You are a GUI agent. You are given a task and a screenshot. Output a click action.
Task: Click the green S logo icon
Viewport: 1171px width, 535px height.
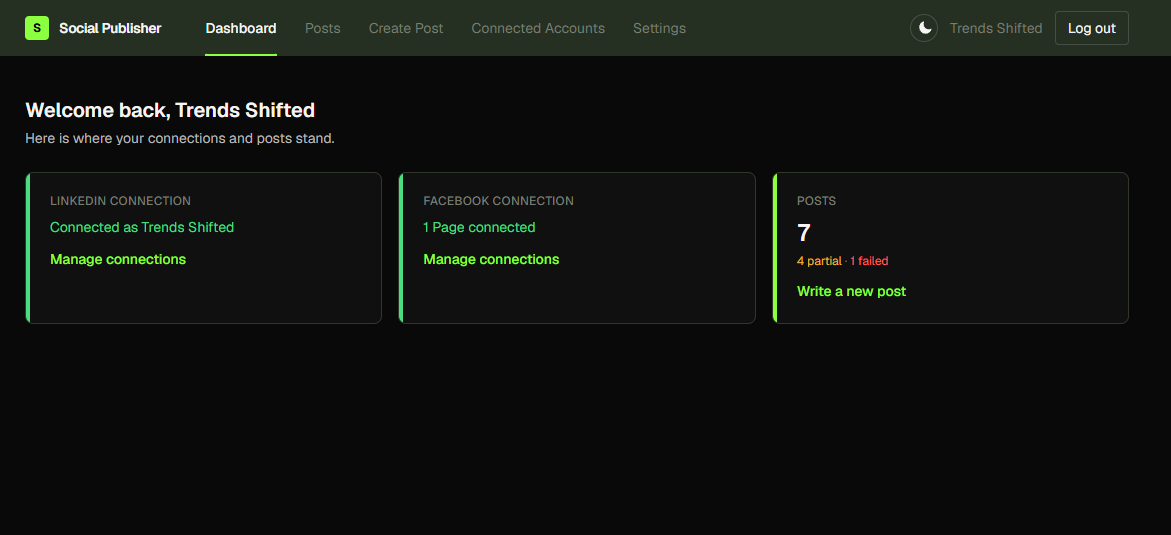(37, 28)
